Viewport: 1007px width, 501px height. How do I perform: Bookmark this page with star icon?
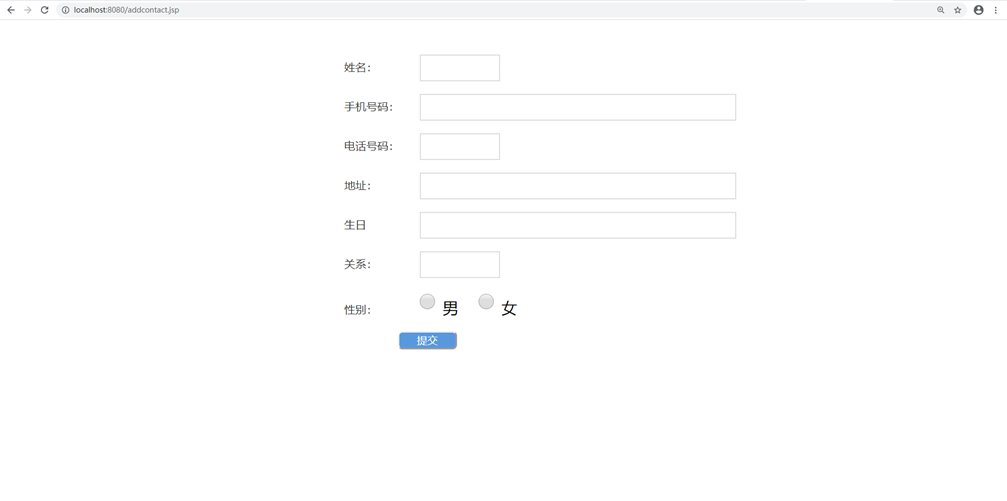point(958,10)
